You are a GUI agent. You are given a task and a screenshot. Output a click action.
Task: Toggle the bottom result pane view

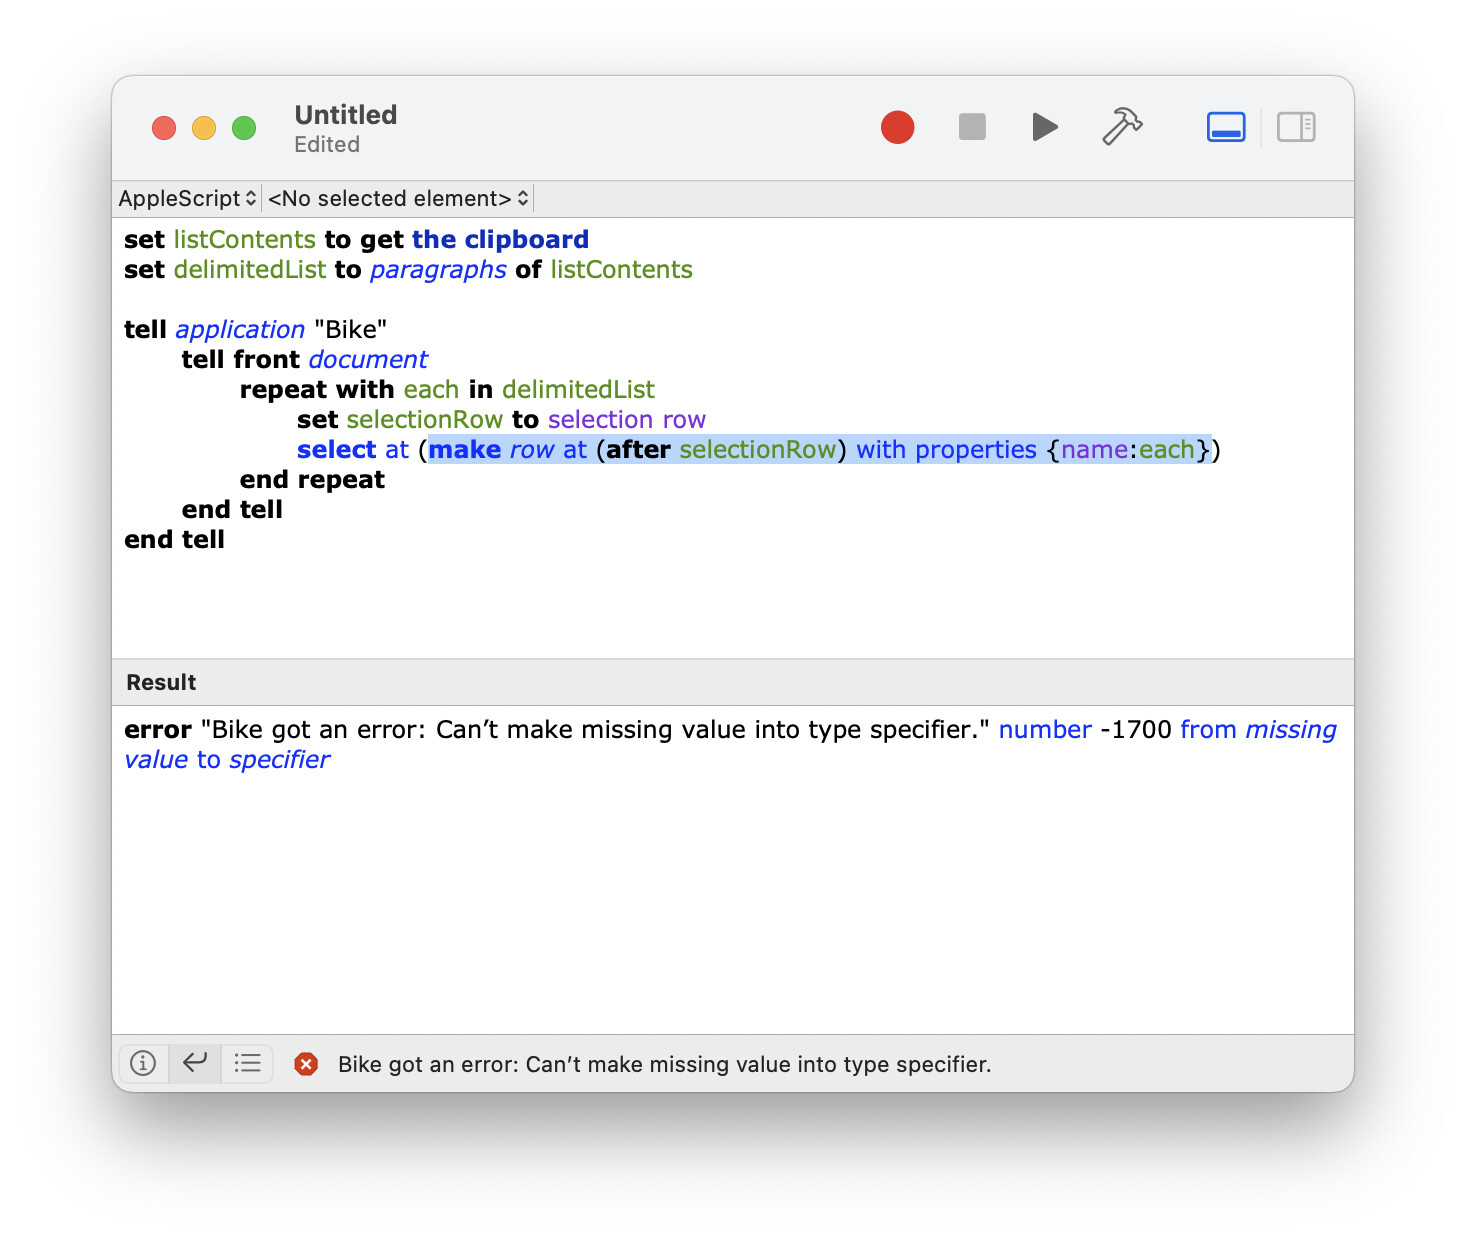1226,127
